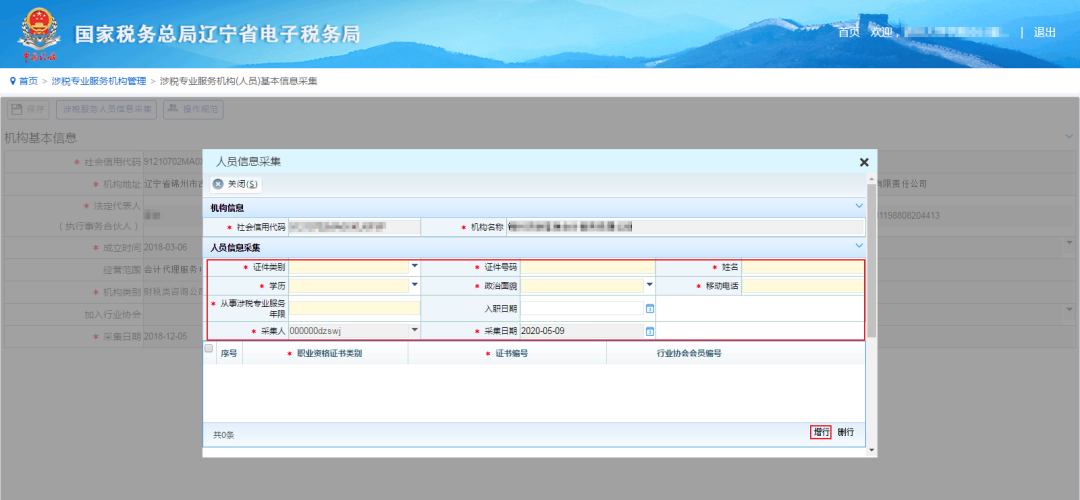Screen dimensions: 1080x500
Task: Open the 采集日期 calendar picker icon
Action: click(650, 331)
